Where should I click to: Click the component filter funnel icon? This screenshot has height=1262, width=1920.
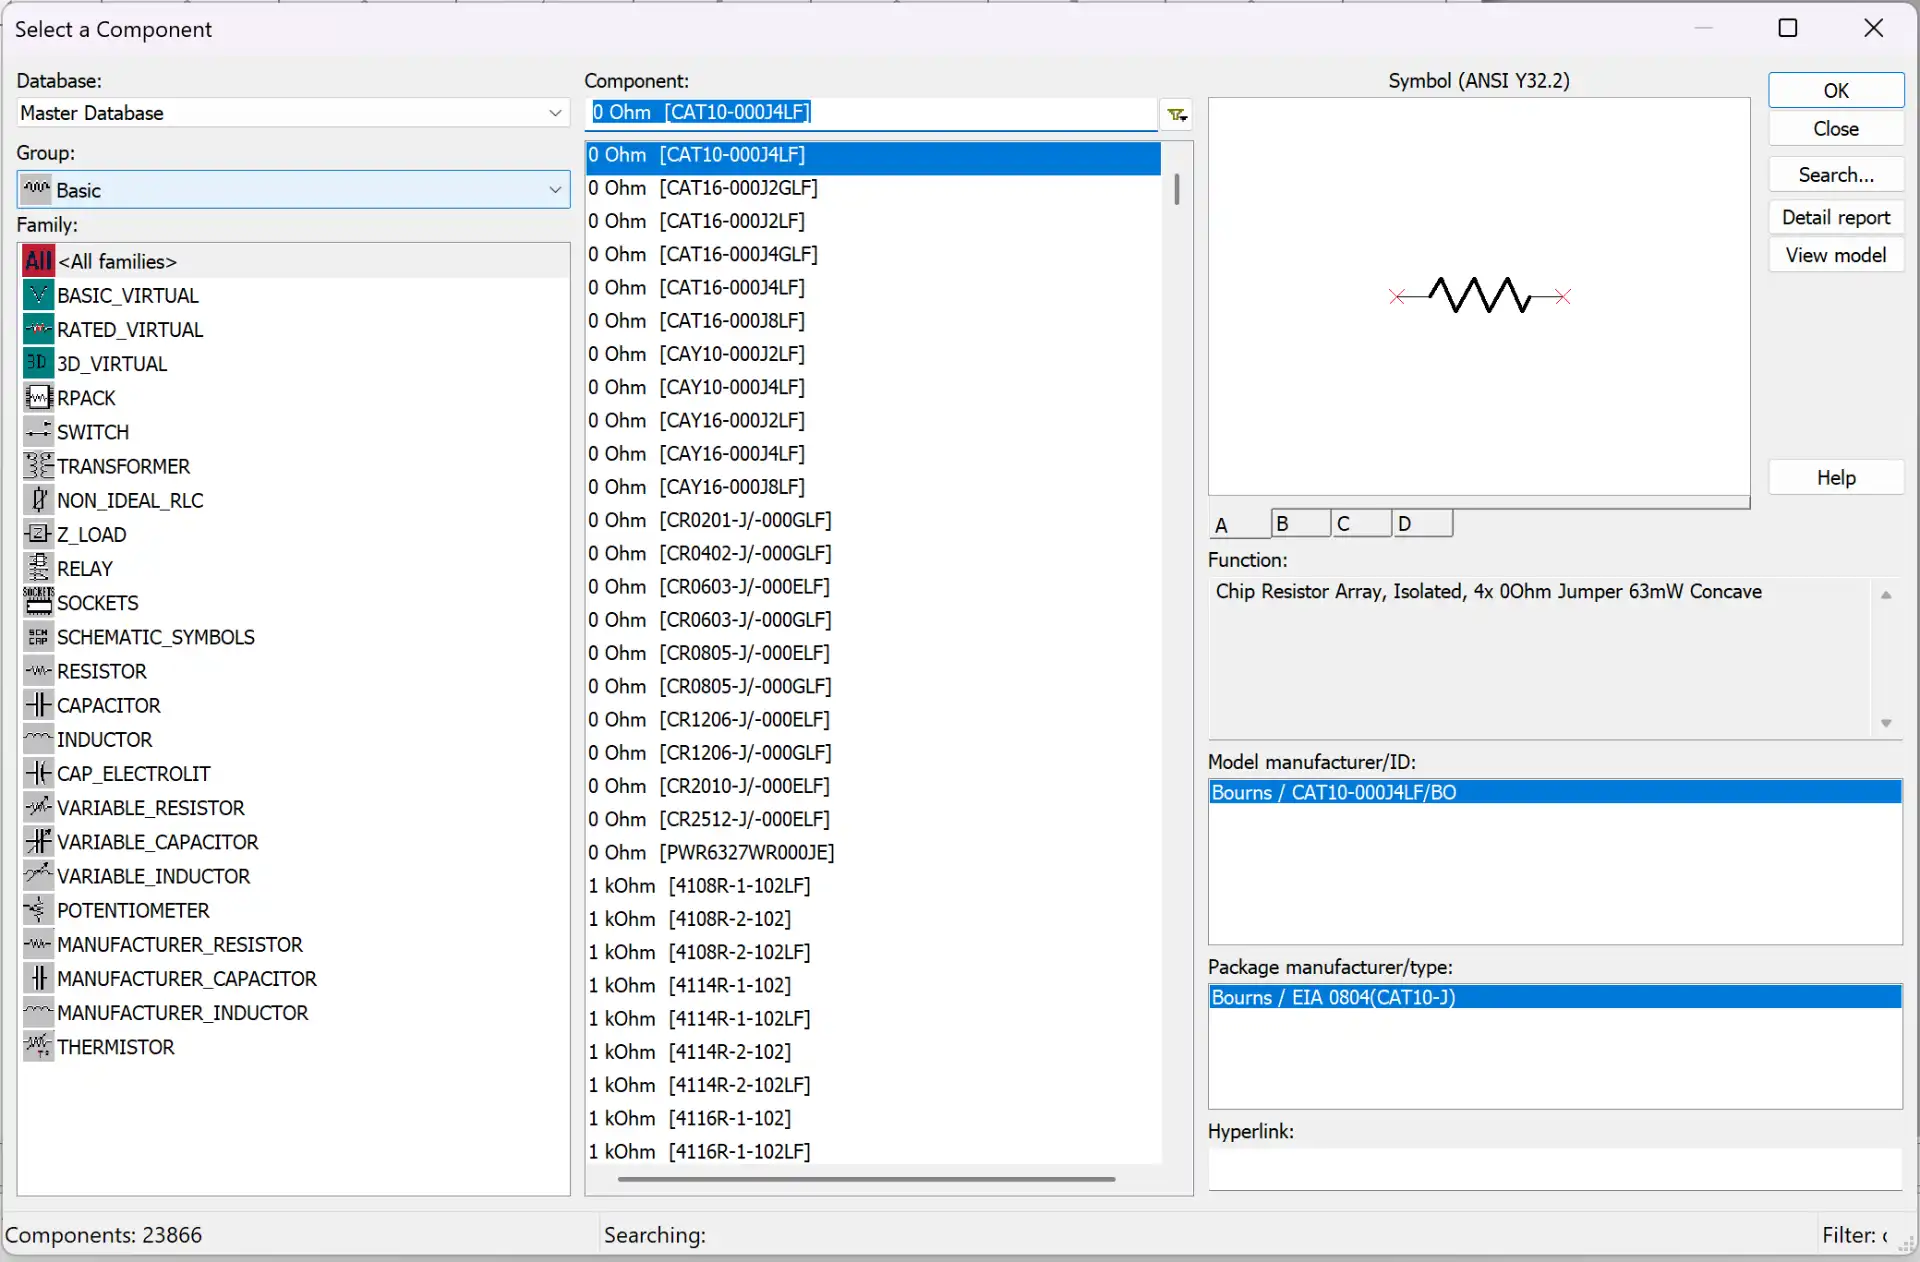pyautogui.click(x=1177, y=114)
